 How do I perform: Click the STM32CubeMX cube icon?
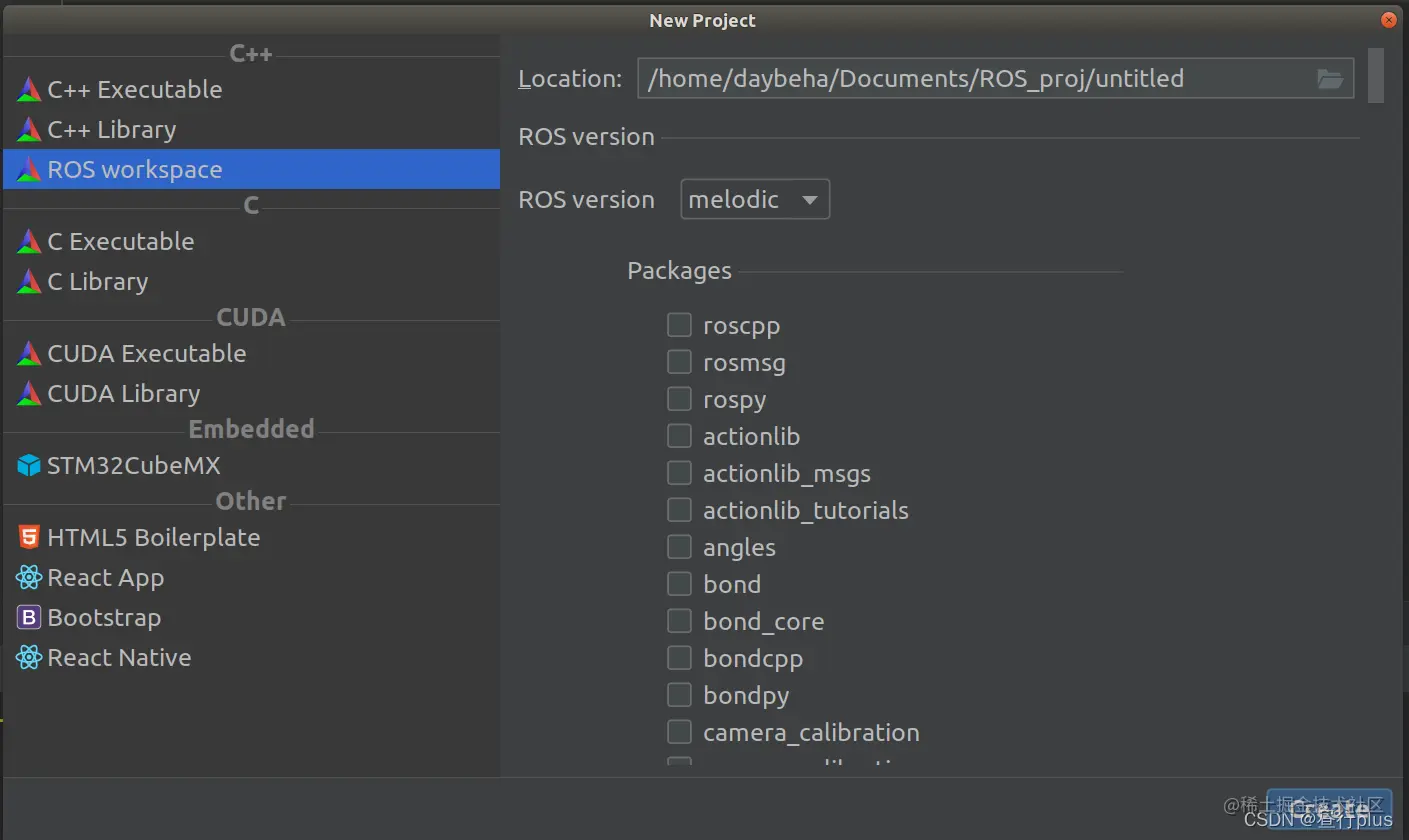[x=29, y=466]
